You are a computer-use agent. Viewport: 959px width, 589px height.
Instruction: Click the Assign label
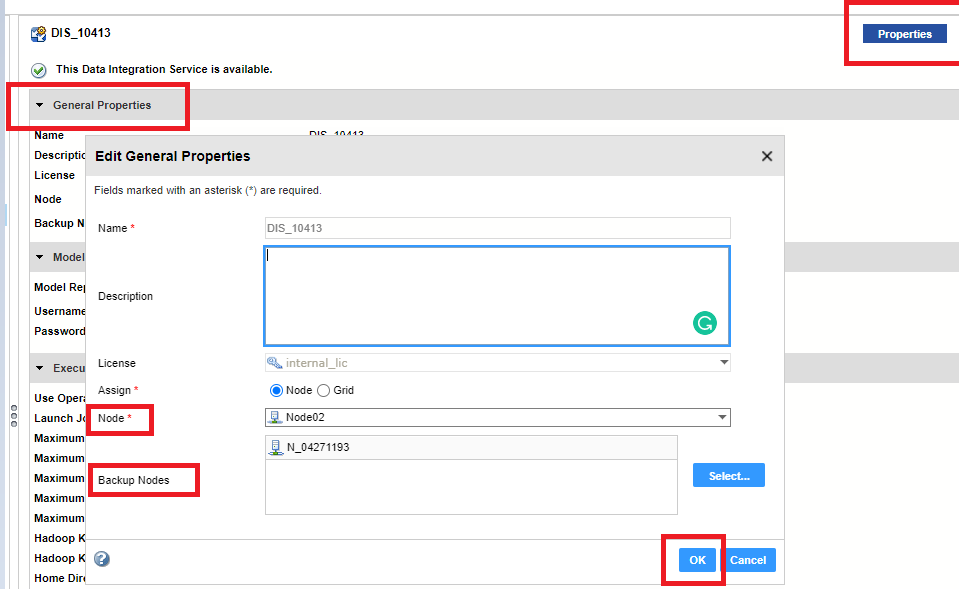coord(118,390)
